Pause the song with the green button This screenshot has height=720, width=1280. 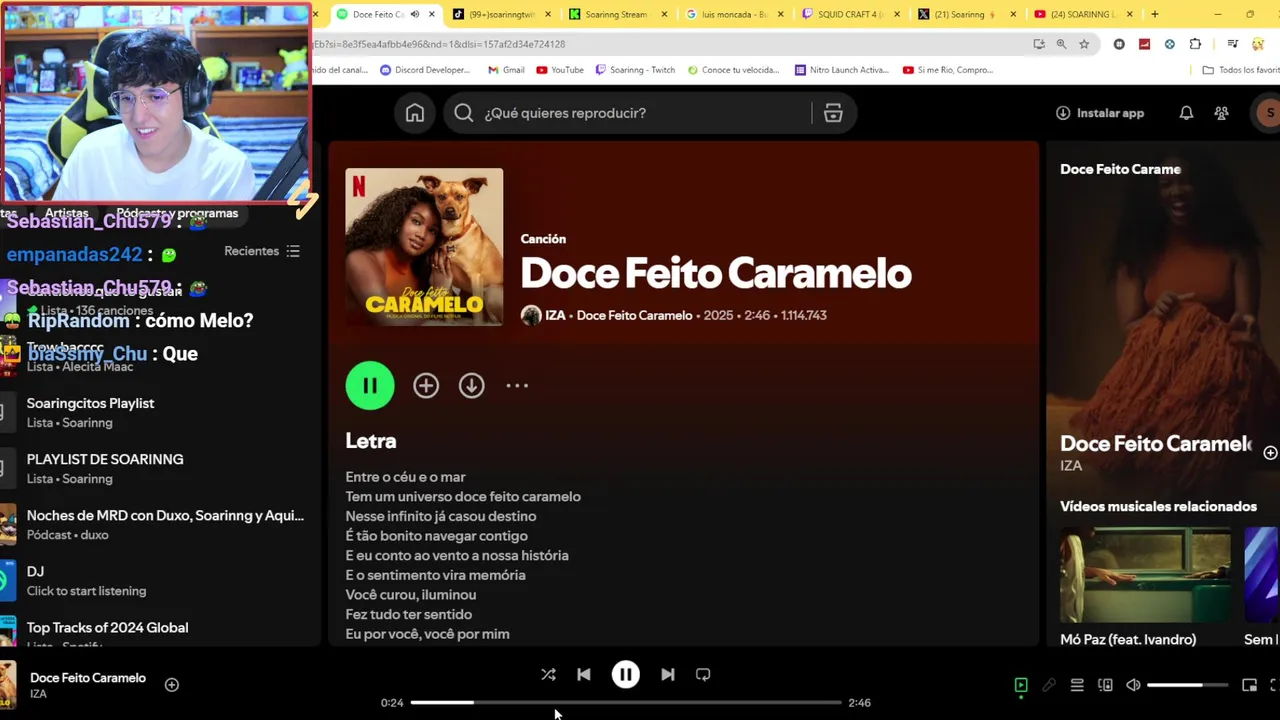tap(370, 385)
